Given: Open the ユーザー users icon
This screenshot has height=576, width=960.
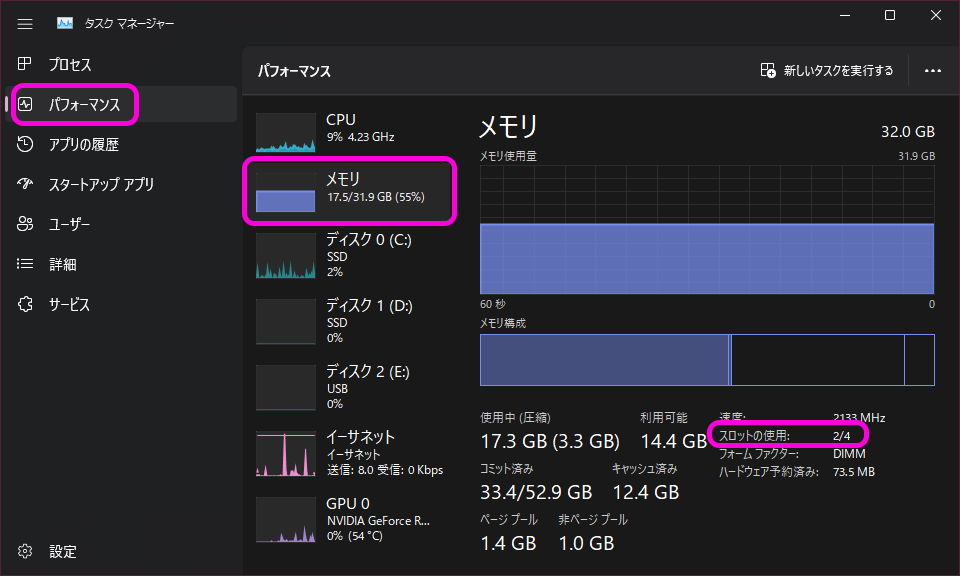Looking at the screenshot, I should click(x=26, y=224).
